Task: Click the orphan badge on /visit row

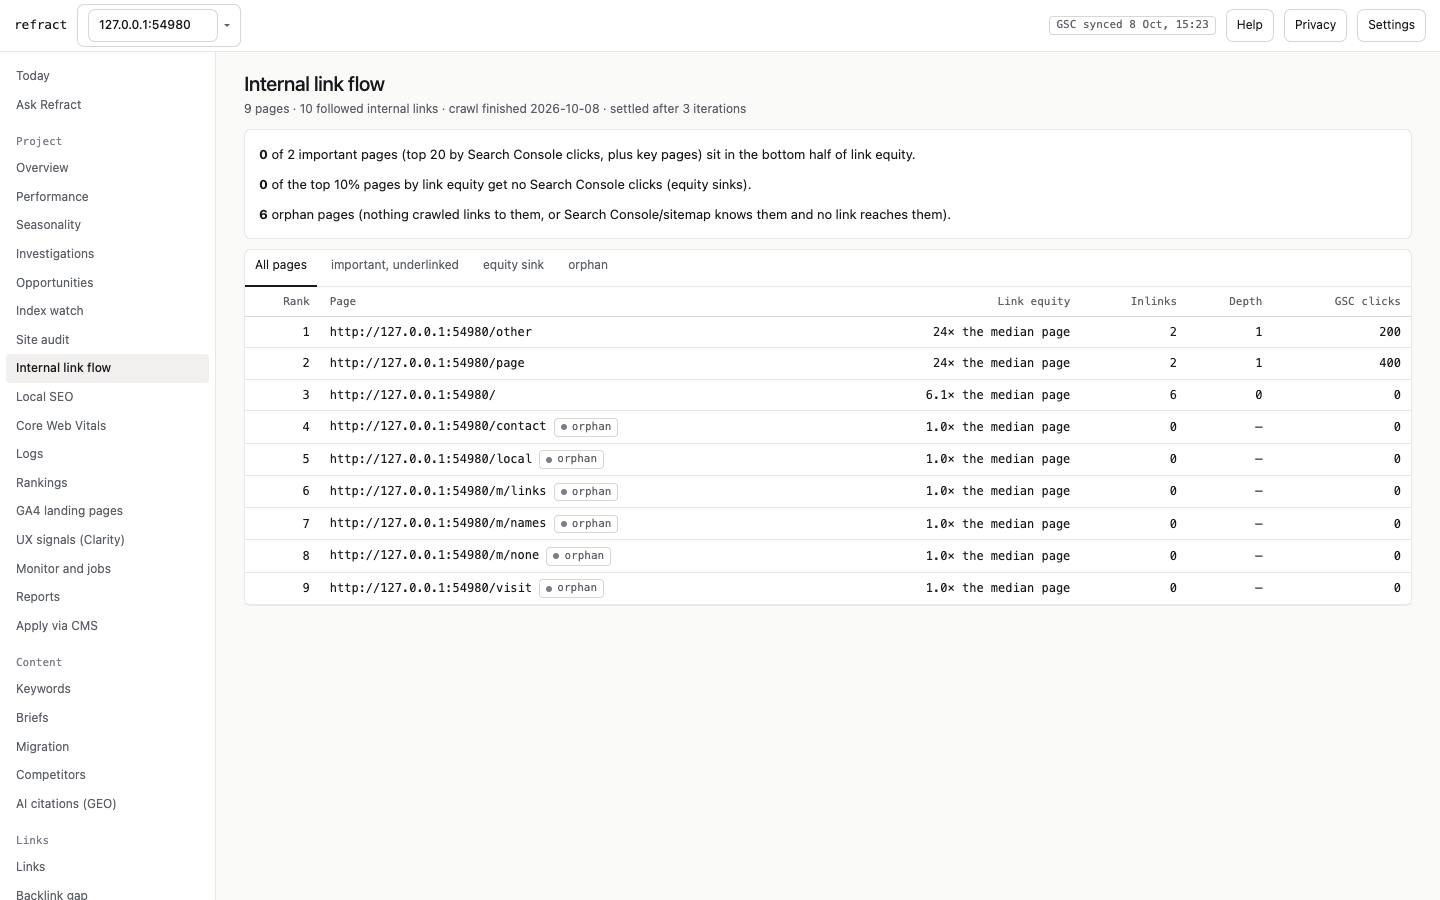Action: tap(571, 588)
